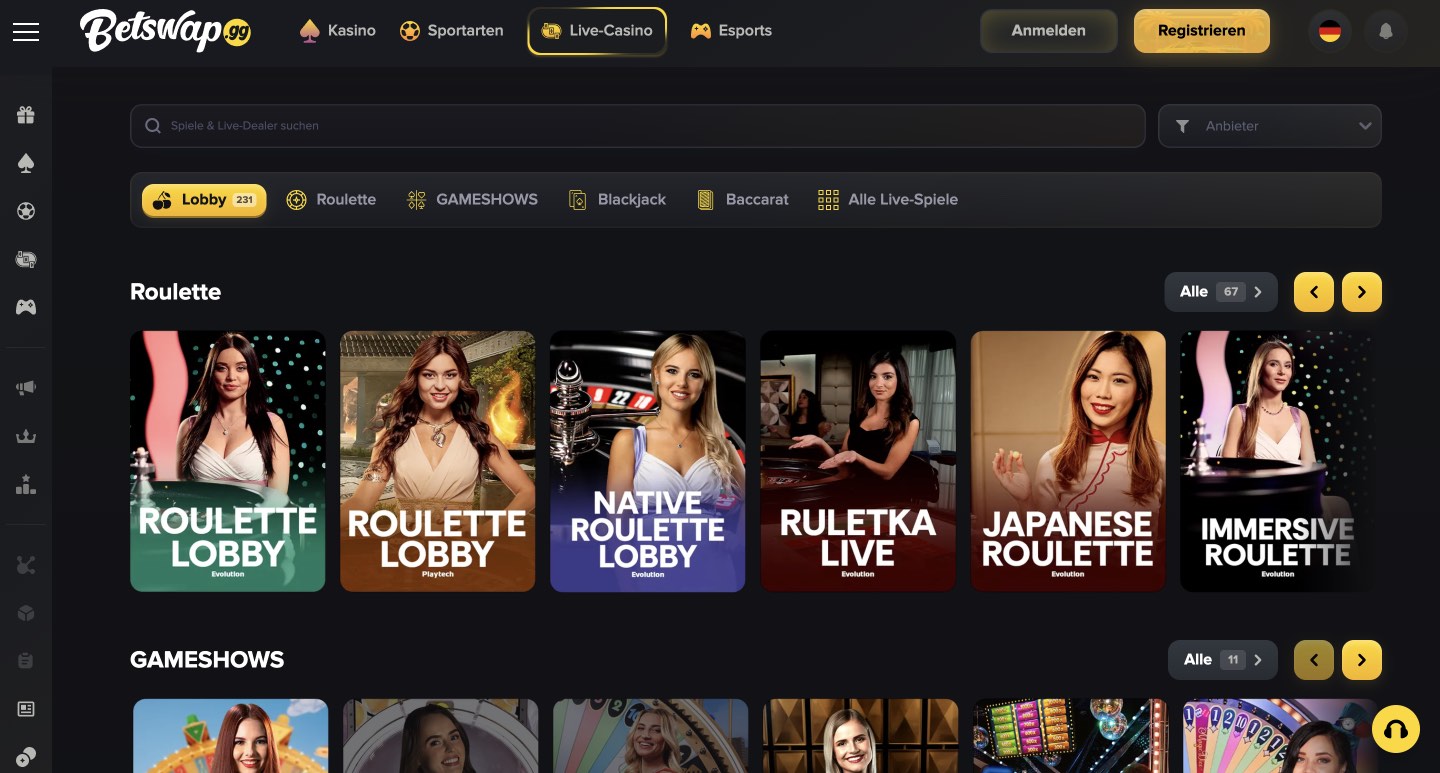Click the gamepad icon in sidebar
The image size is (1440, 773).
point(26,307)
